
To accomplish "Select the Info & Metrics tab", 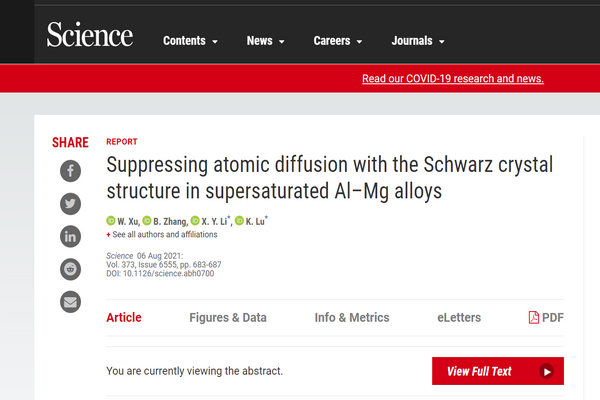I will tap(352, 317).
